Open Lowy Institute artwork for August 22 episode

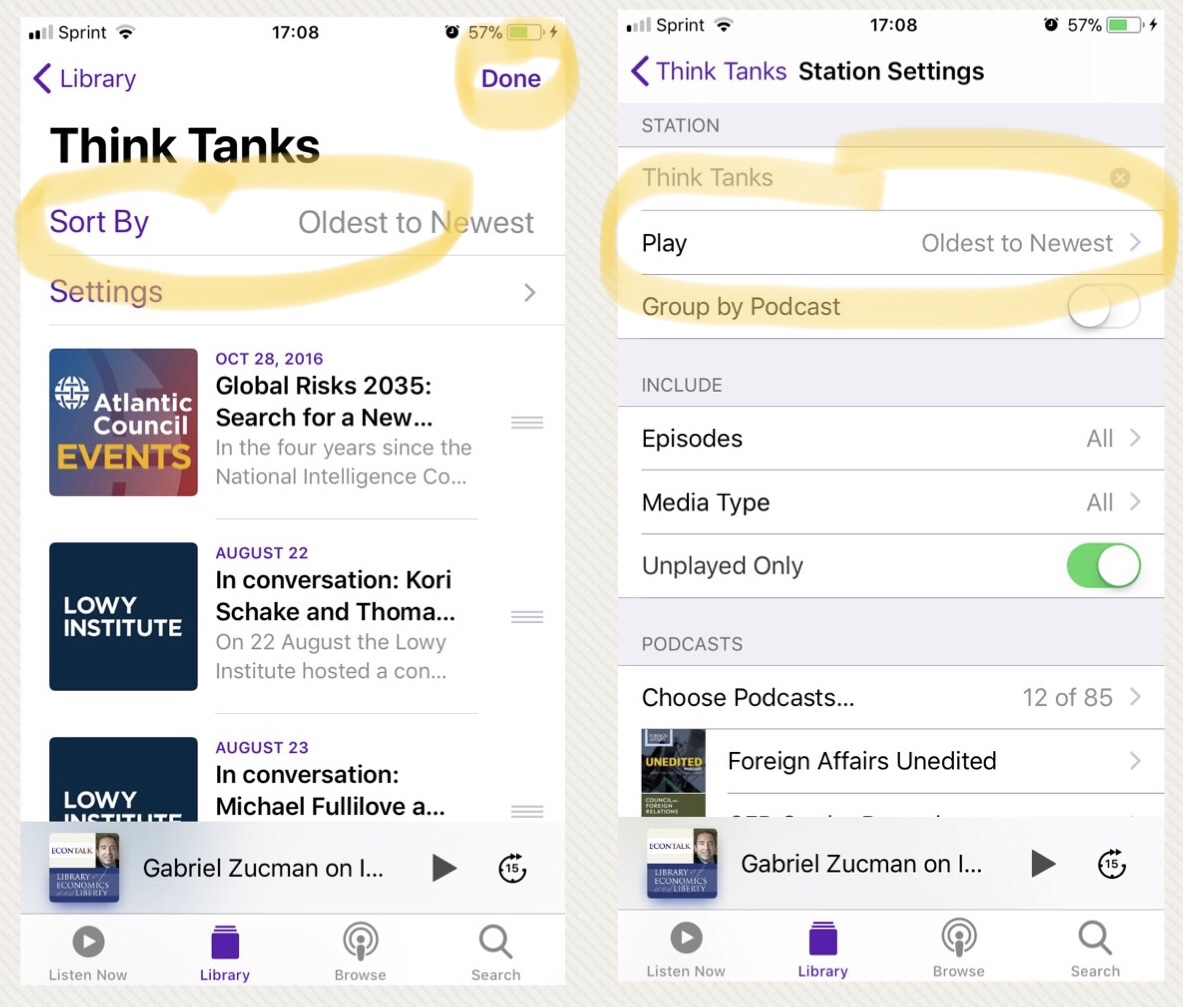tap(123, 616)
